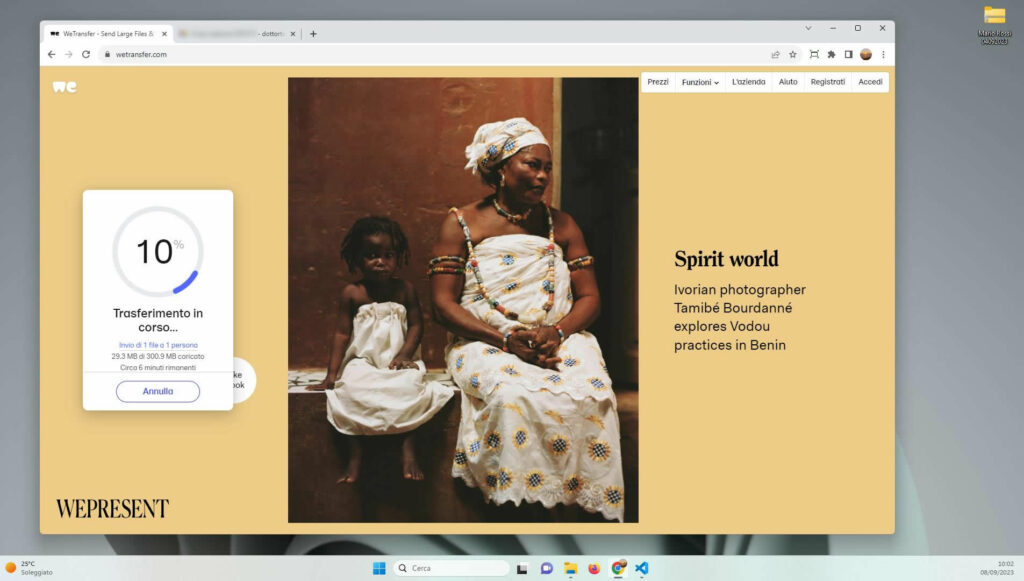1024x581 pixels.
Task: View site info via the padlock icon
Action: tap(107, 55)
